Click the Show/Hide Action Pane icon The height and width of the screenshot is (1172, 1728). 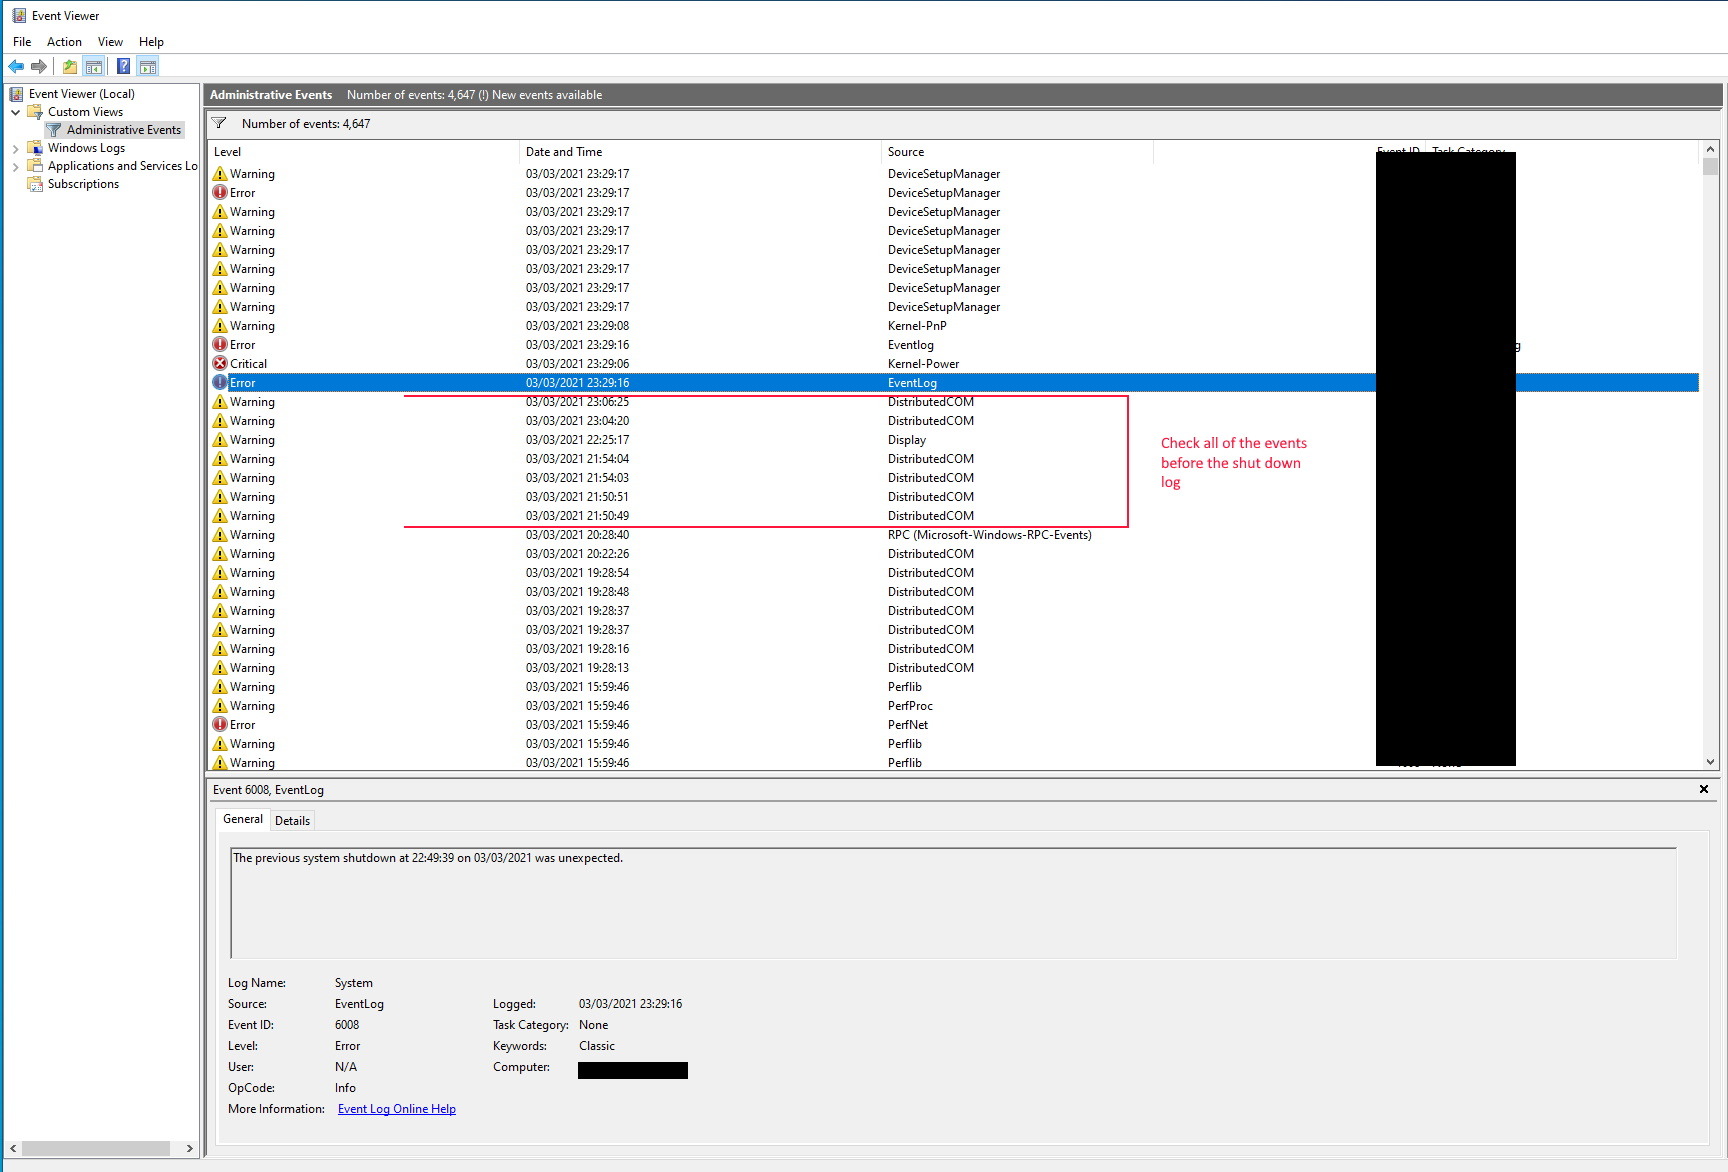tap(148, 67)
